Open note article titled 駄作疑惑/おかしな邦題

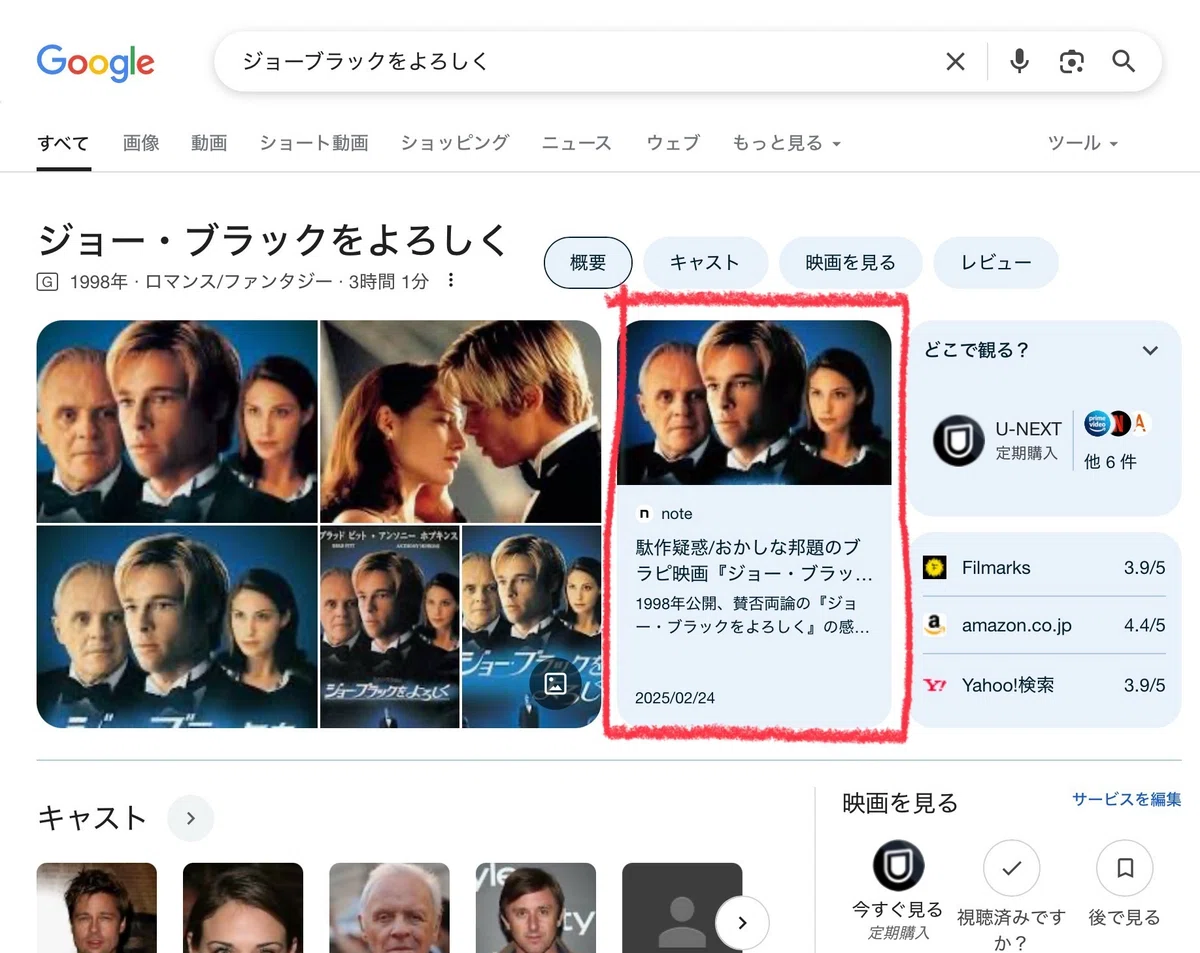755,562
